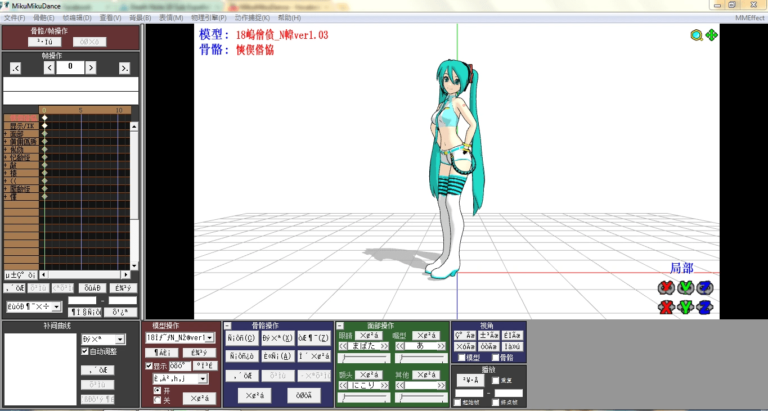Expand the 表部 row in timeline tree
The height and width of the screenshot is (411, 768).
coord(6,134)
